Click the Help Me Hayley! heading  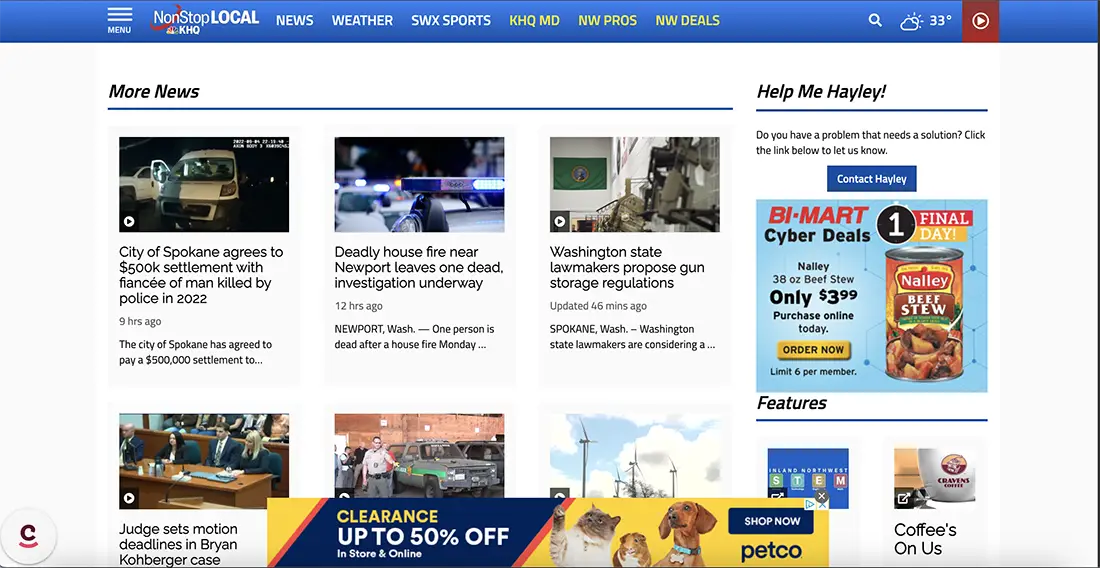tap(821, 92)
